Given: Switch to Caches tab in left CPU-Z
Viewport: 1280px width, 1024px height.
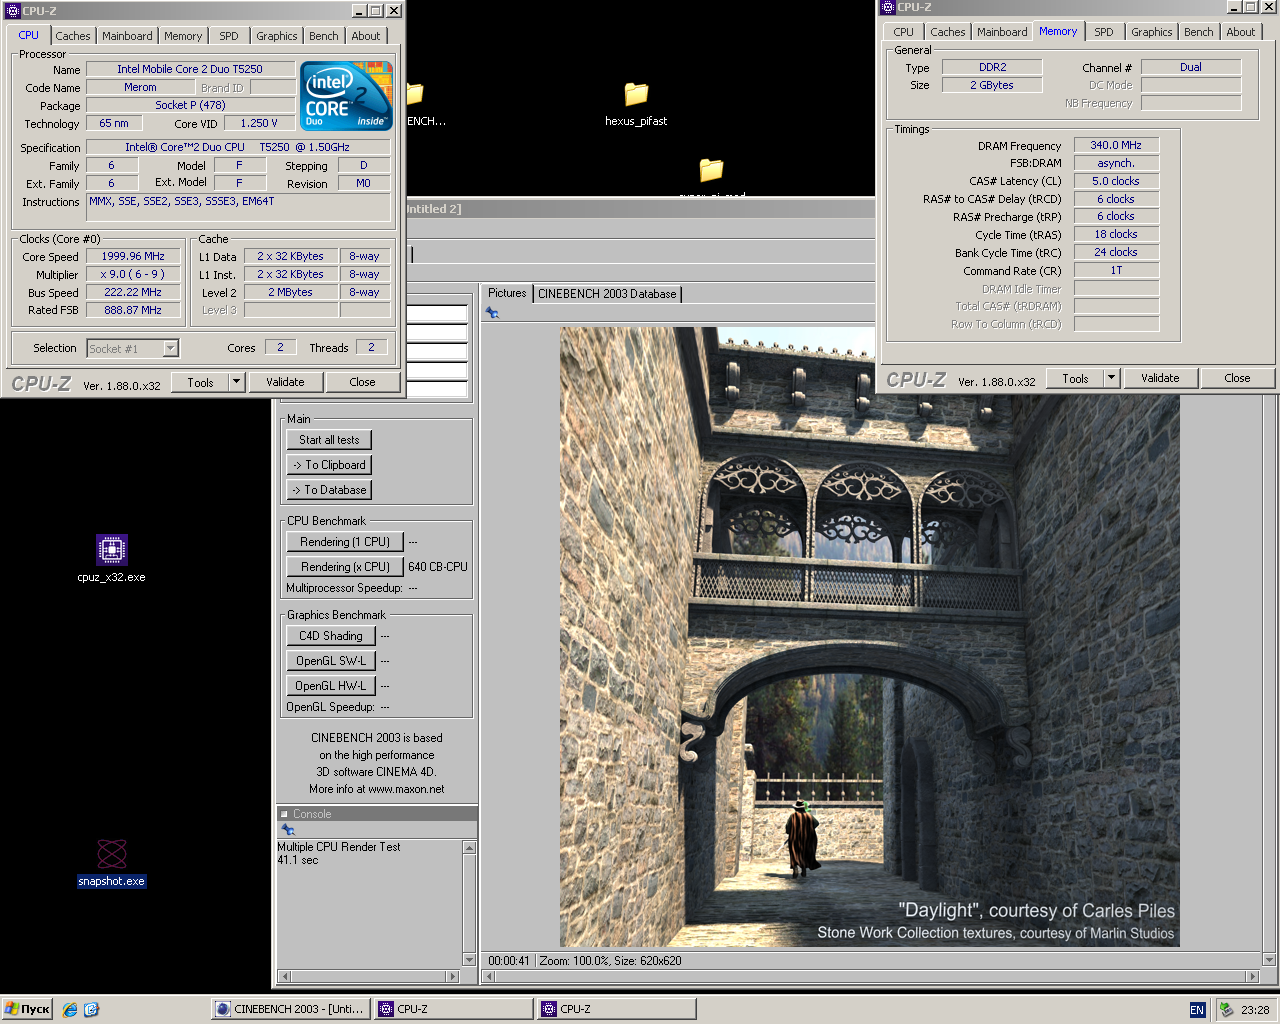Looking at the screenshot, I should tap(73, 36).
